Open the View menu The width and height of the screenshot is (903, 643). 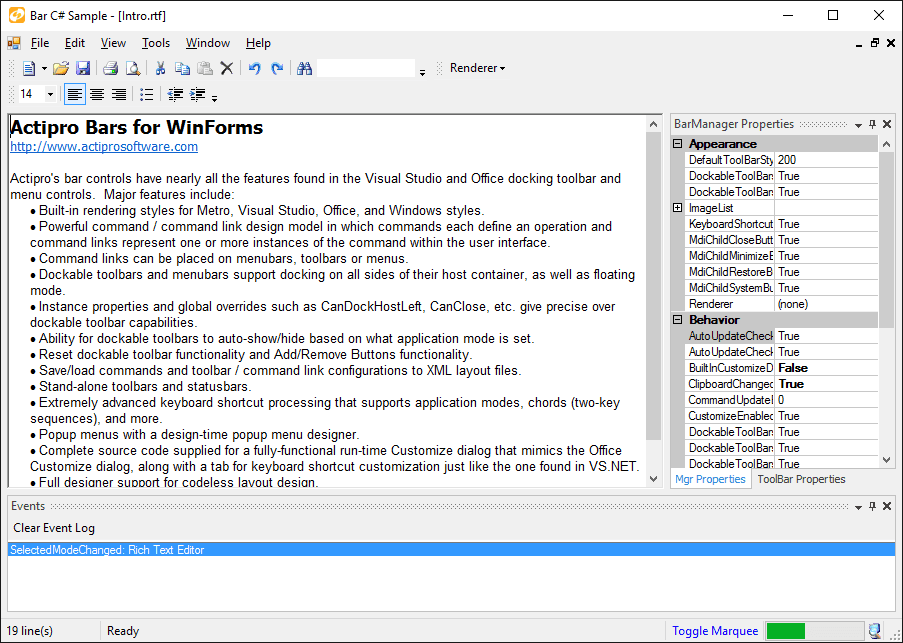point(113,43)
